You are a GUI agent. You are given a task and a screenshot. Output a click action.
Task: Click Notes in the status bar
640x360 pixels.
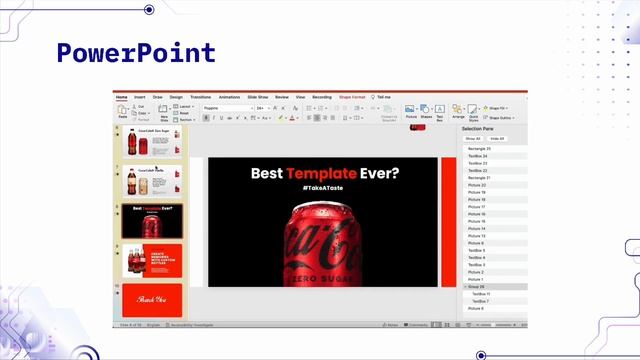click(x=390, y=325)
